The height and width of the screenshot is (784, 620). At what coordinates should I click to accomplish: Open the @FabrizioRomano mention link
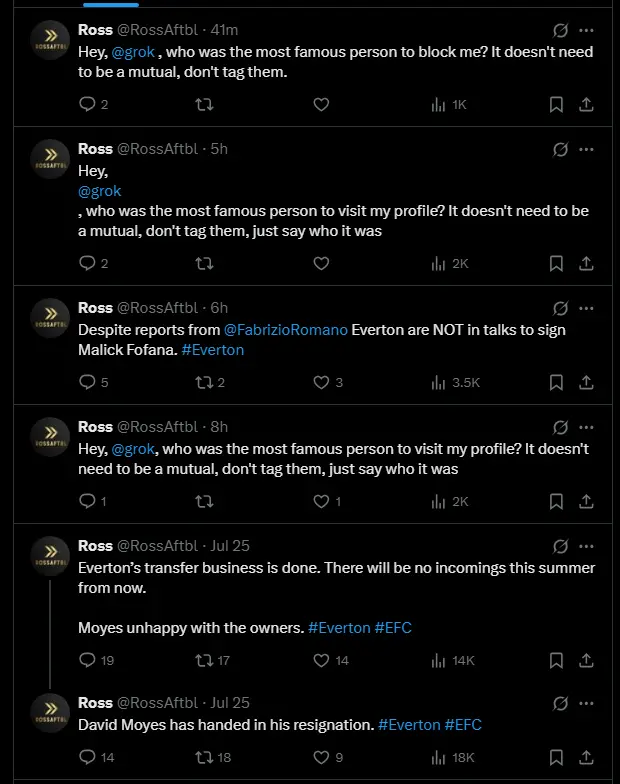pos(286,330)
